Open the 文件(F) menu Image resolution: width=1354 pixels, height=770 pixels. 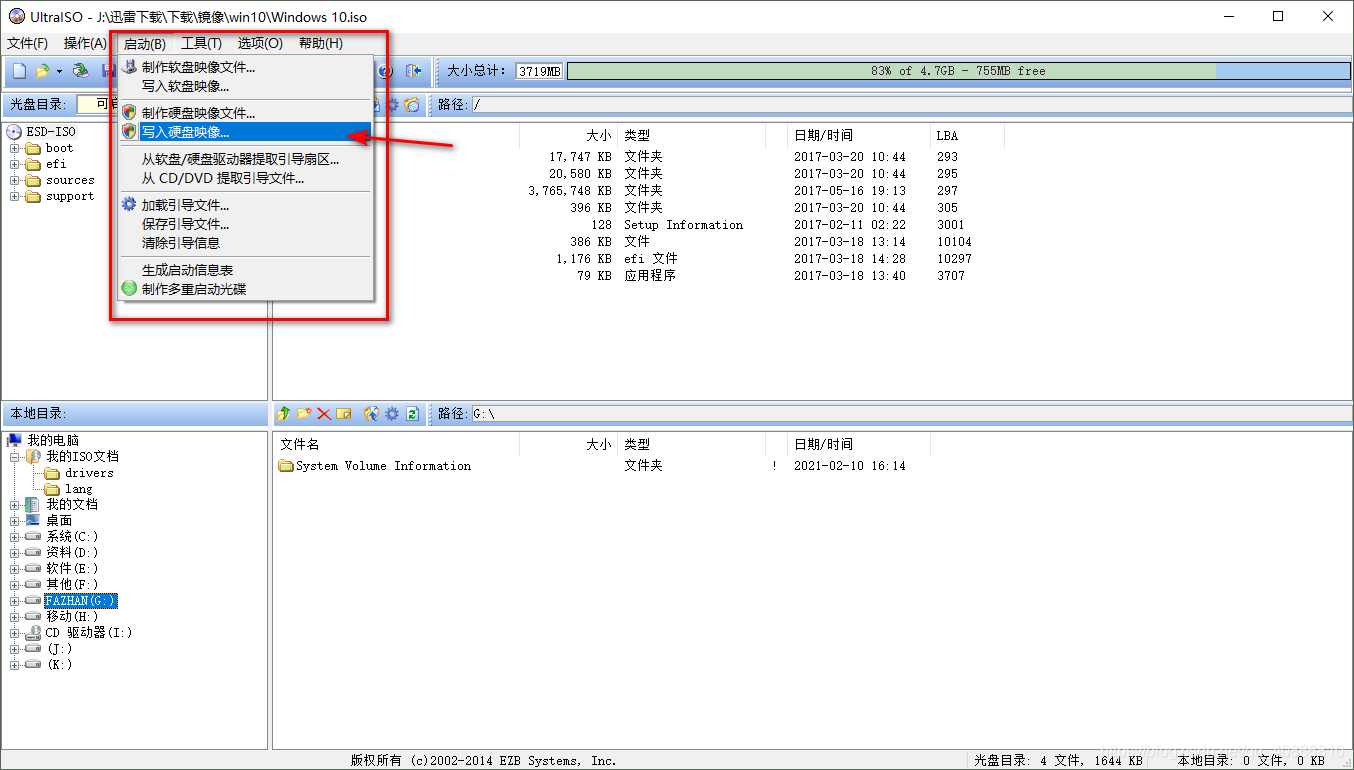coord(27,43)
